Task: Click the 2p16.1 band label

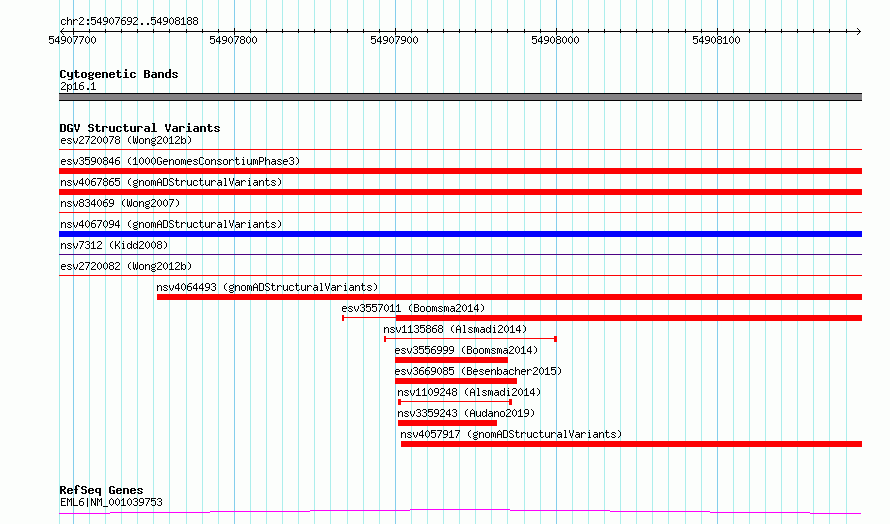Action: [78, 86]
